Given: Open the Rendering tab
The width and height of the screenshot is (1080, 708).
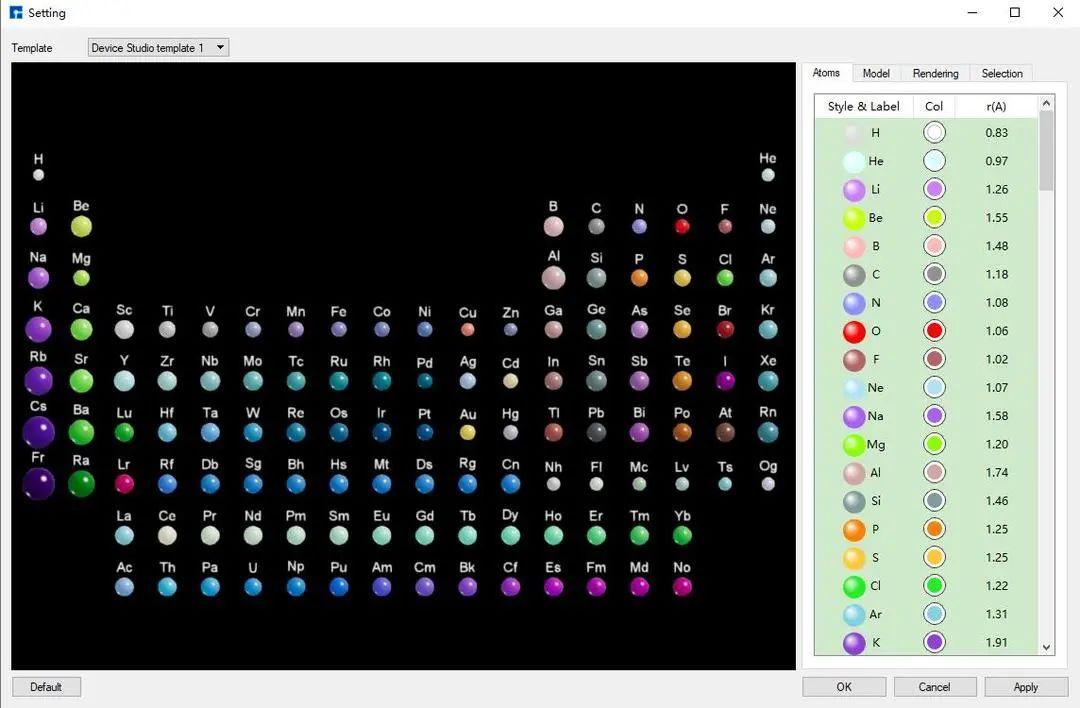Looking at the screenshot, I should [935, 73].
